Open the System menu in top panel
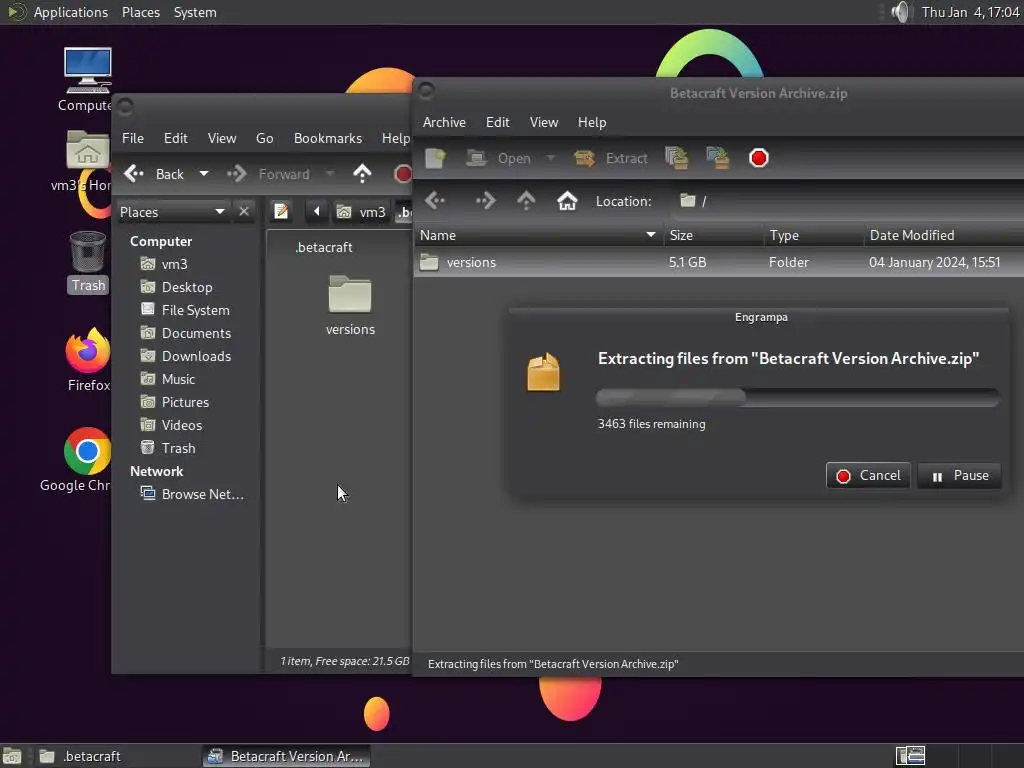Image resolution: width=1024 pixels, height=768 pixels. point(195,12)
